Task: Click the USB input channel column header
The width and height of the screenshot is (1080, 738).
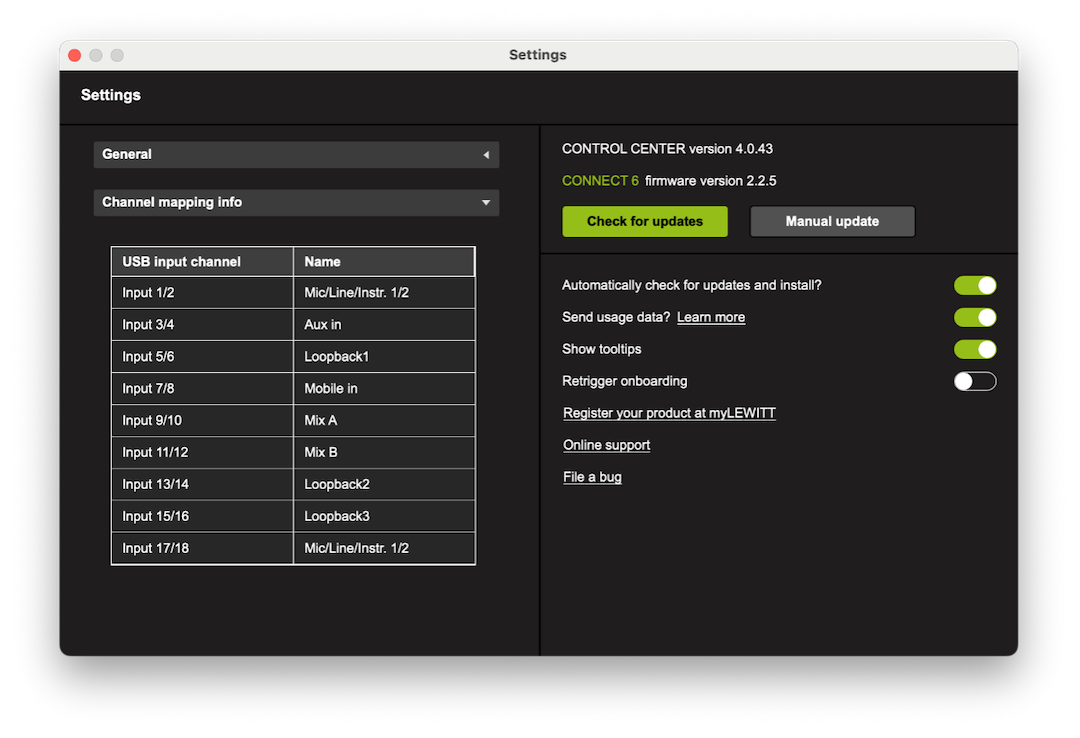Action: [x=201, y=261]
